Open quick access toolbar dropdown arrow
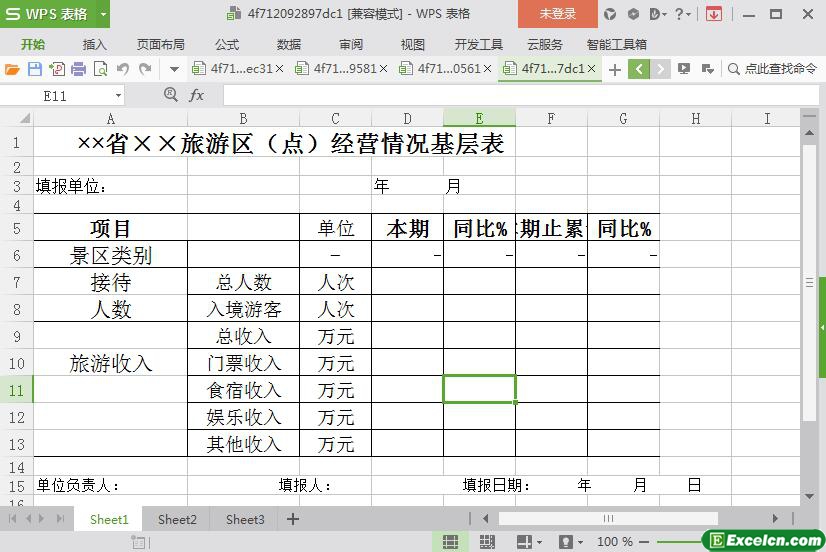826x552 pixels. pos(174,69)
